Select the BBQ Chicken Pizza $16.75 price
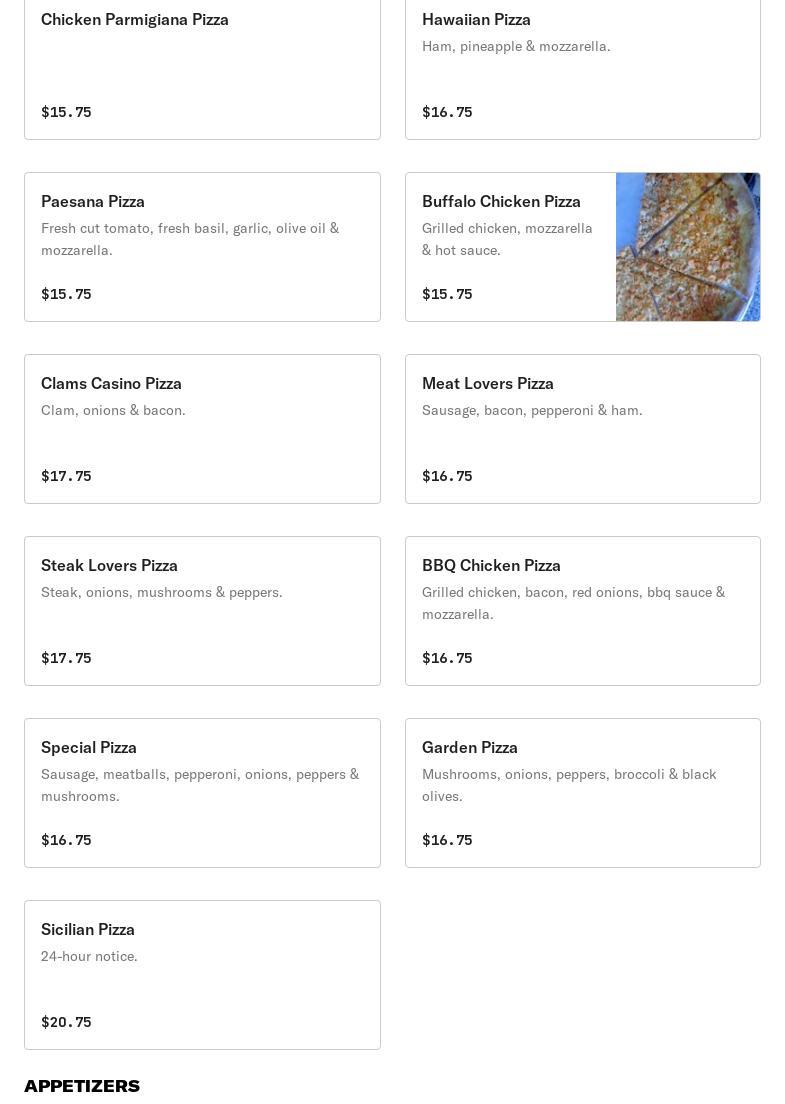 pos(447,658)
